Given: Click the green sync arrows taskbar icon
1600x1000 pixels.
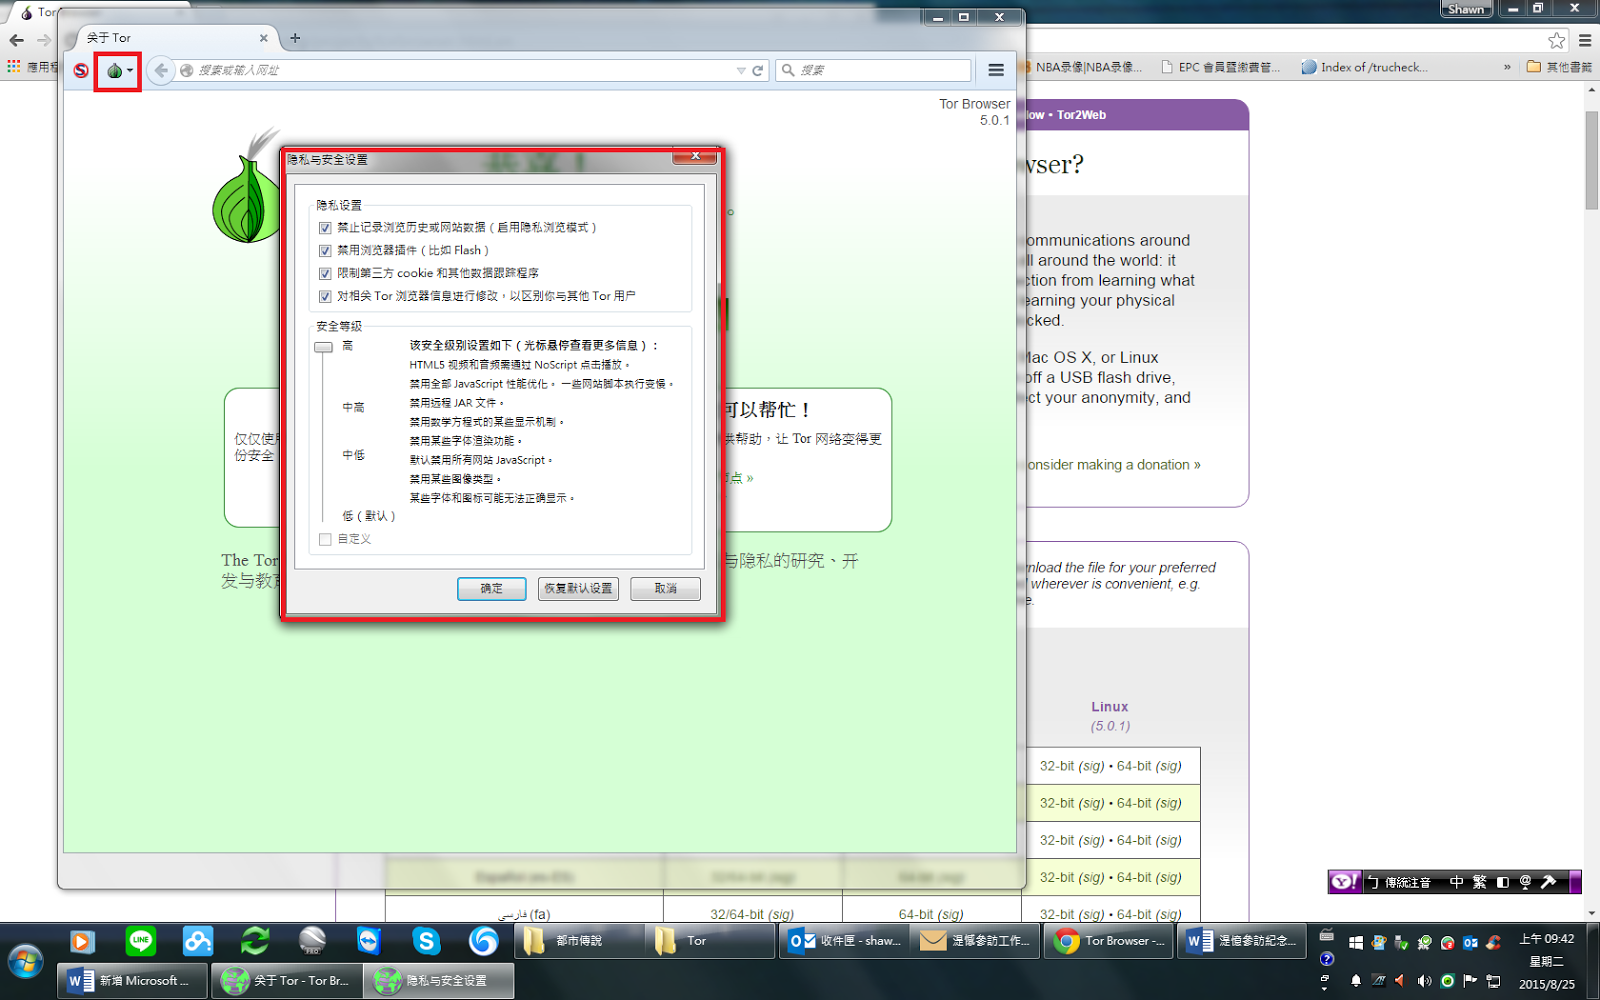Looking at the screenshot, I should 255,941.
